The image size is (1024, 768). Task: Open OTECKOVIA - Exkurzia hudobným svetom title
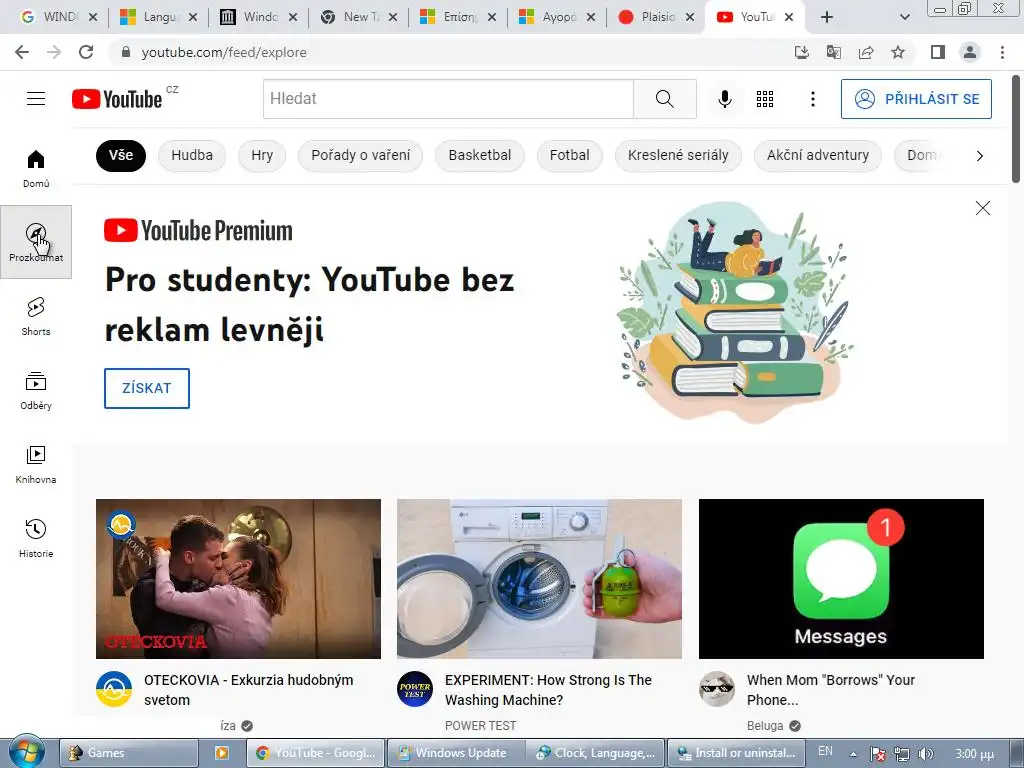[248, 690]
